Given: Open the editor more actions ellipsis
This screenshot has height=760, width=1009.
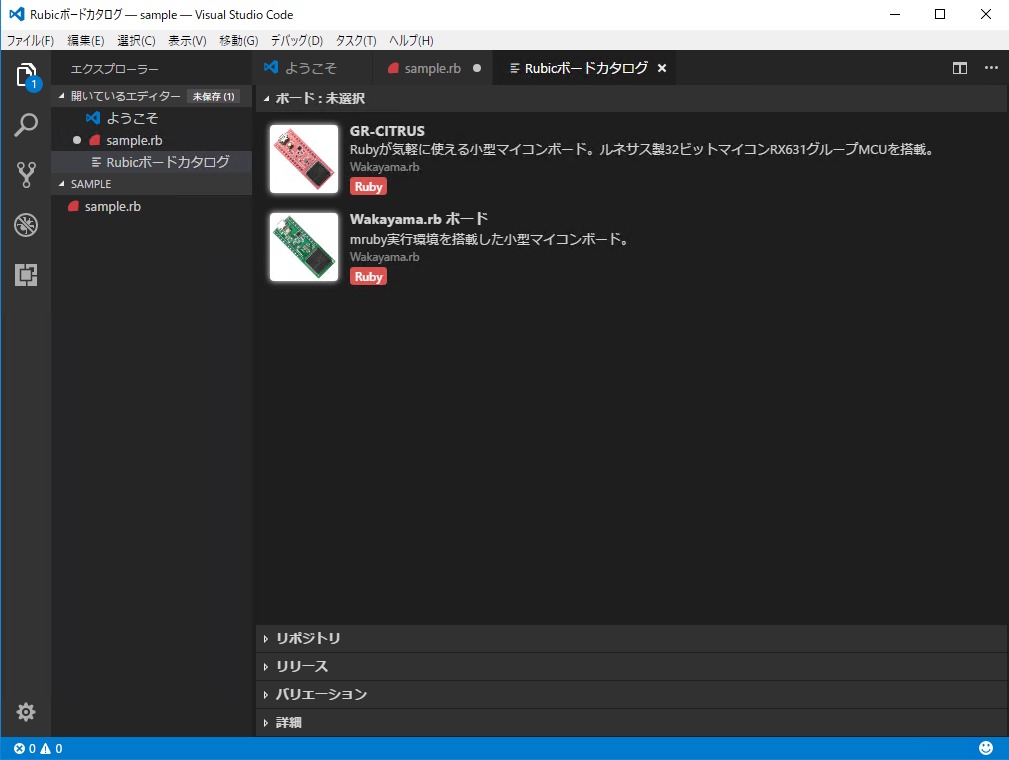Looking at the screenshot, I should pyautogui.click(x=991, y=68).
